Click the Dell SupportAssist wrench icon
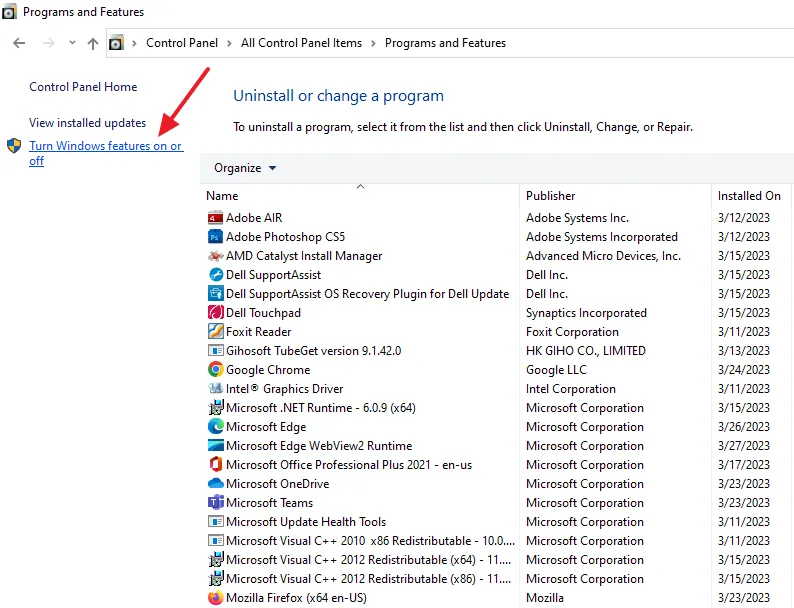The width and height of the screenshot is (794, 608). 215,275
